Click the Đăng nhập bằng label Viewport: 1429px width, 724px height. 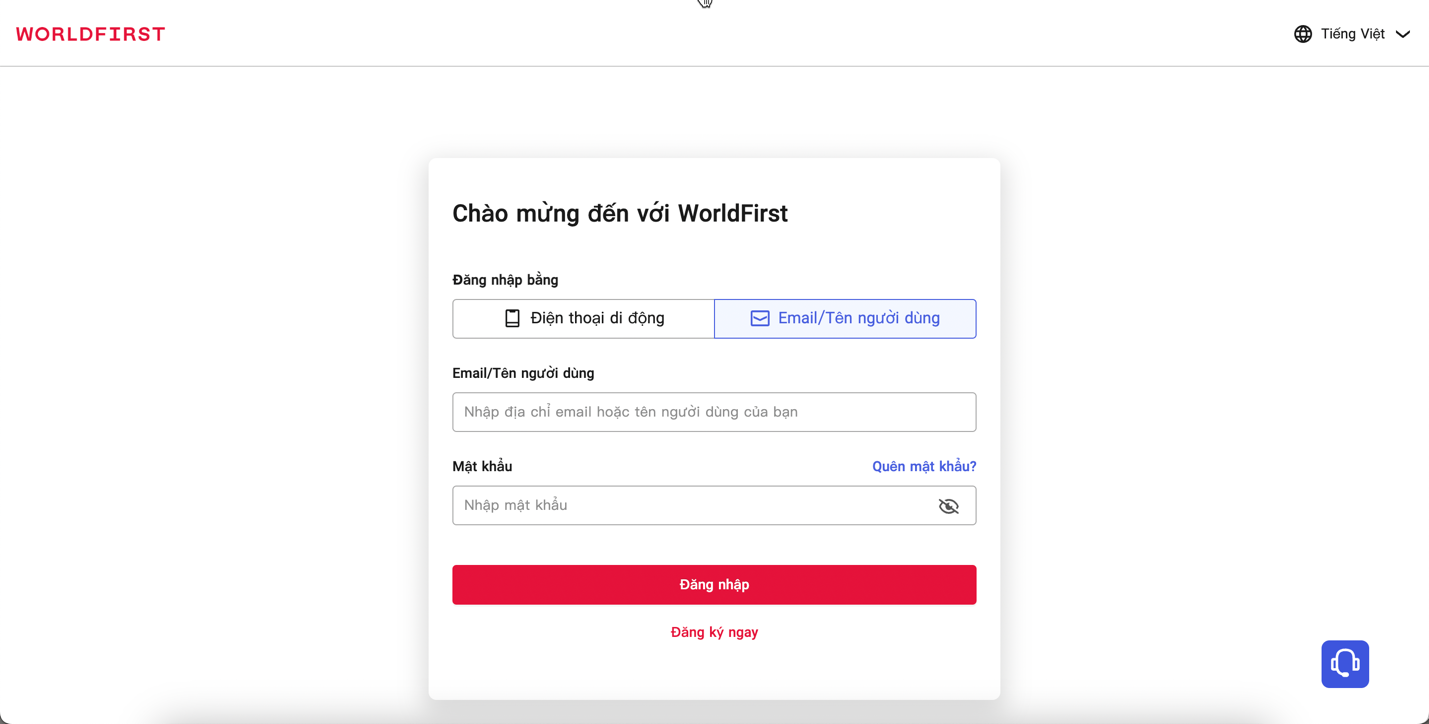tap(505, 280)
